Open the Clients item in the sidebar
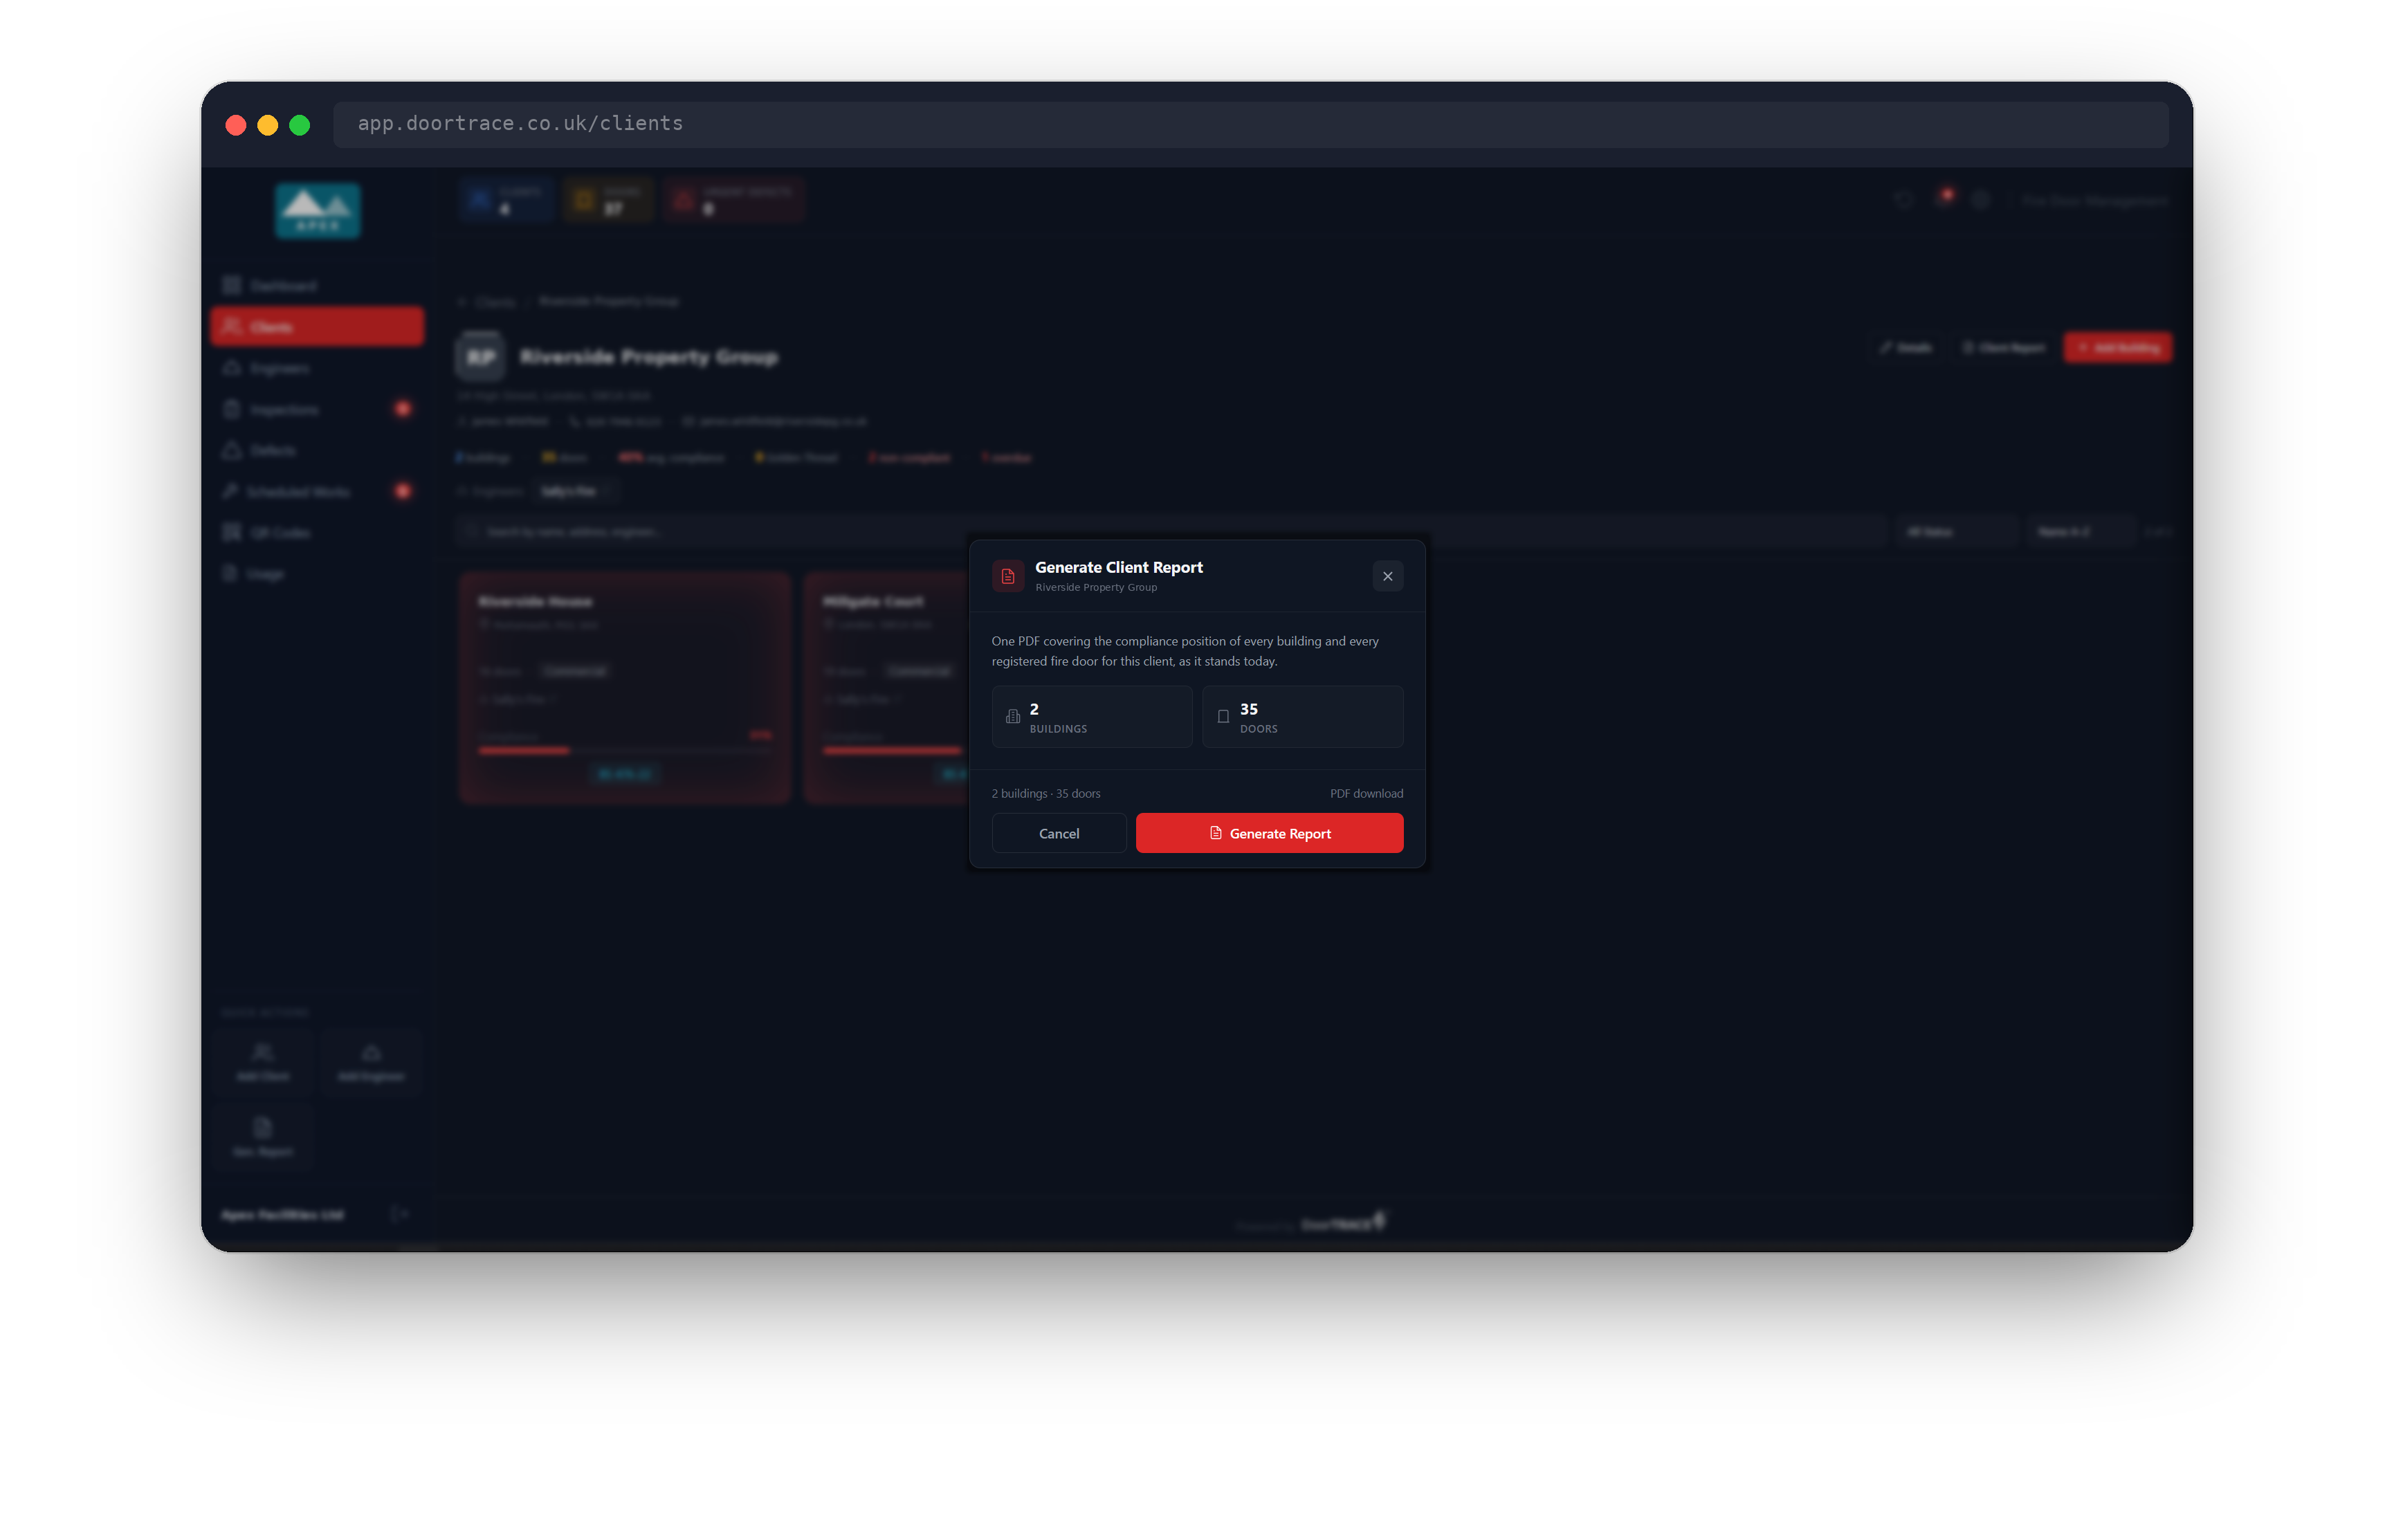2394x1540 pixels. [x=317, y=327]
